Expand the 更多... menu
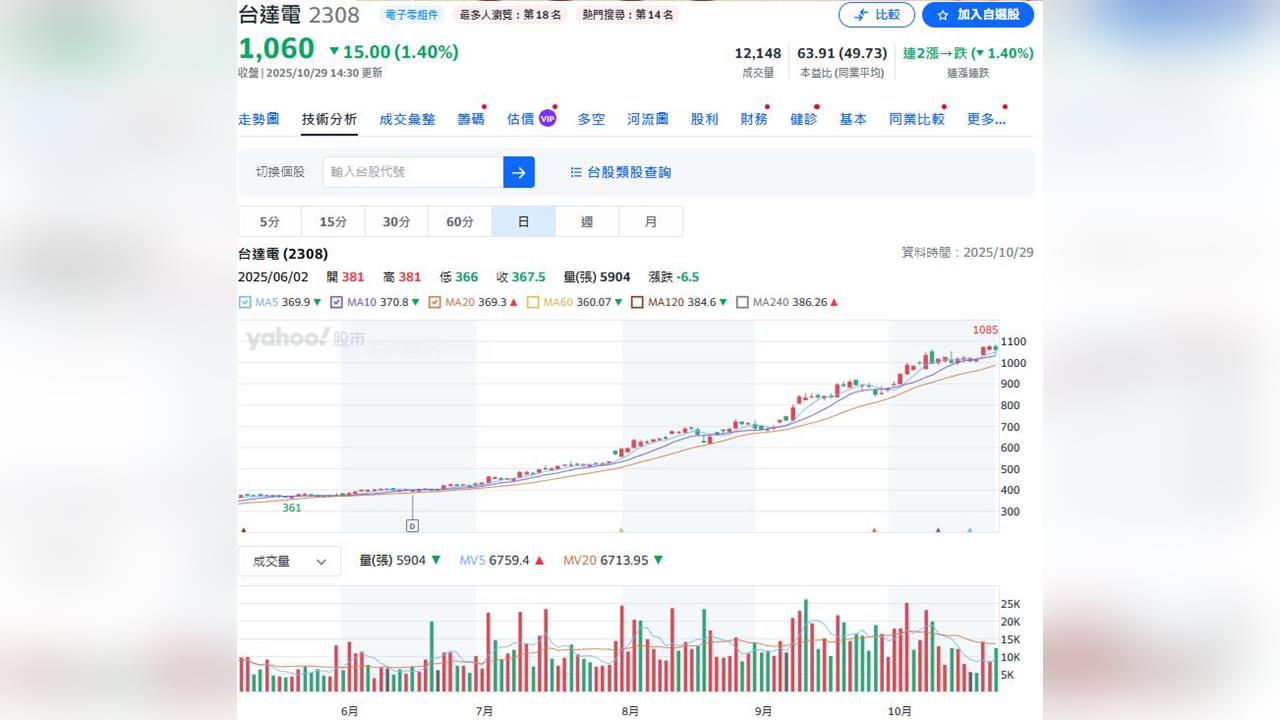Image resolution: width=1280 pixels, height=720 pixels. pos(985,118)
